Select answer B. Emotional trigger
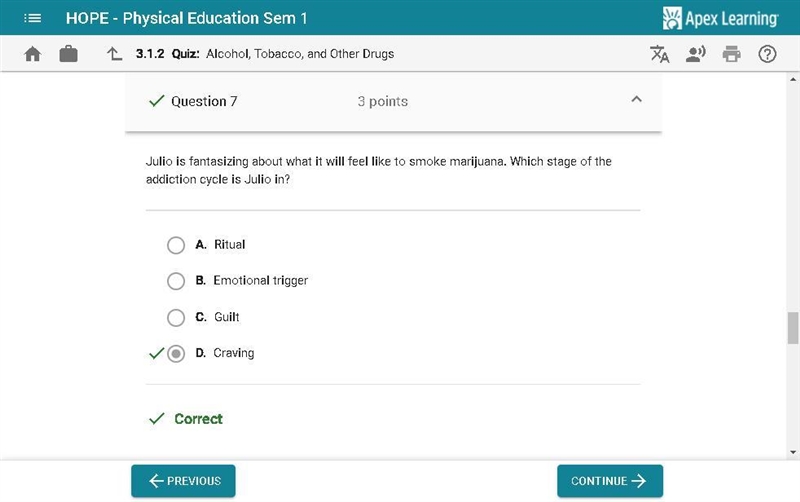The width and height of the screenshot is (800, 502). pyautogui.click(x=176, y=281)
